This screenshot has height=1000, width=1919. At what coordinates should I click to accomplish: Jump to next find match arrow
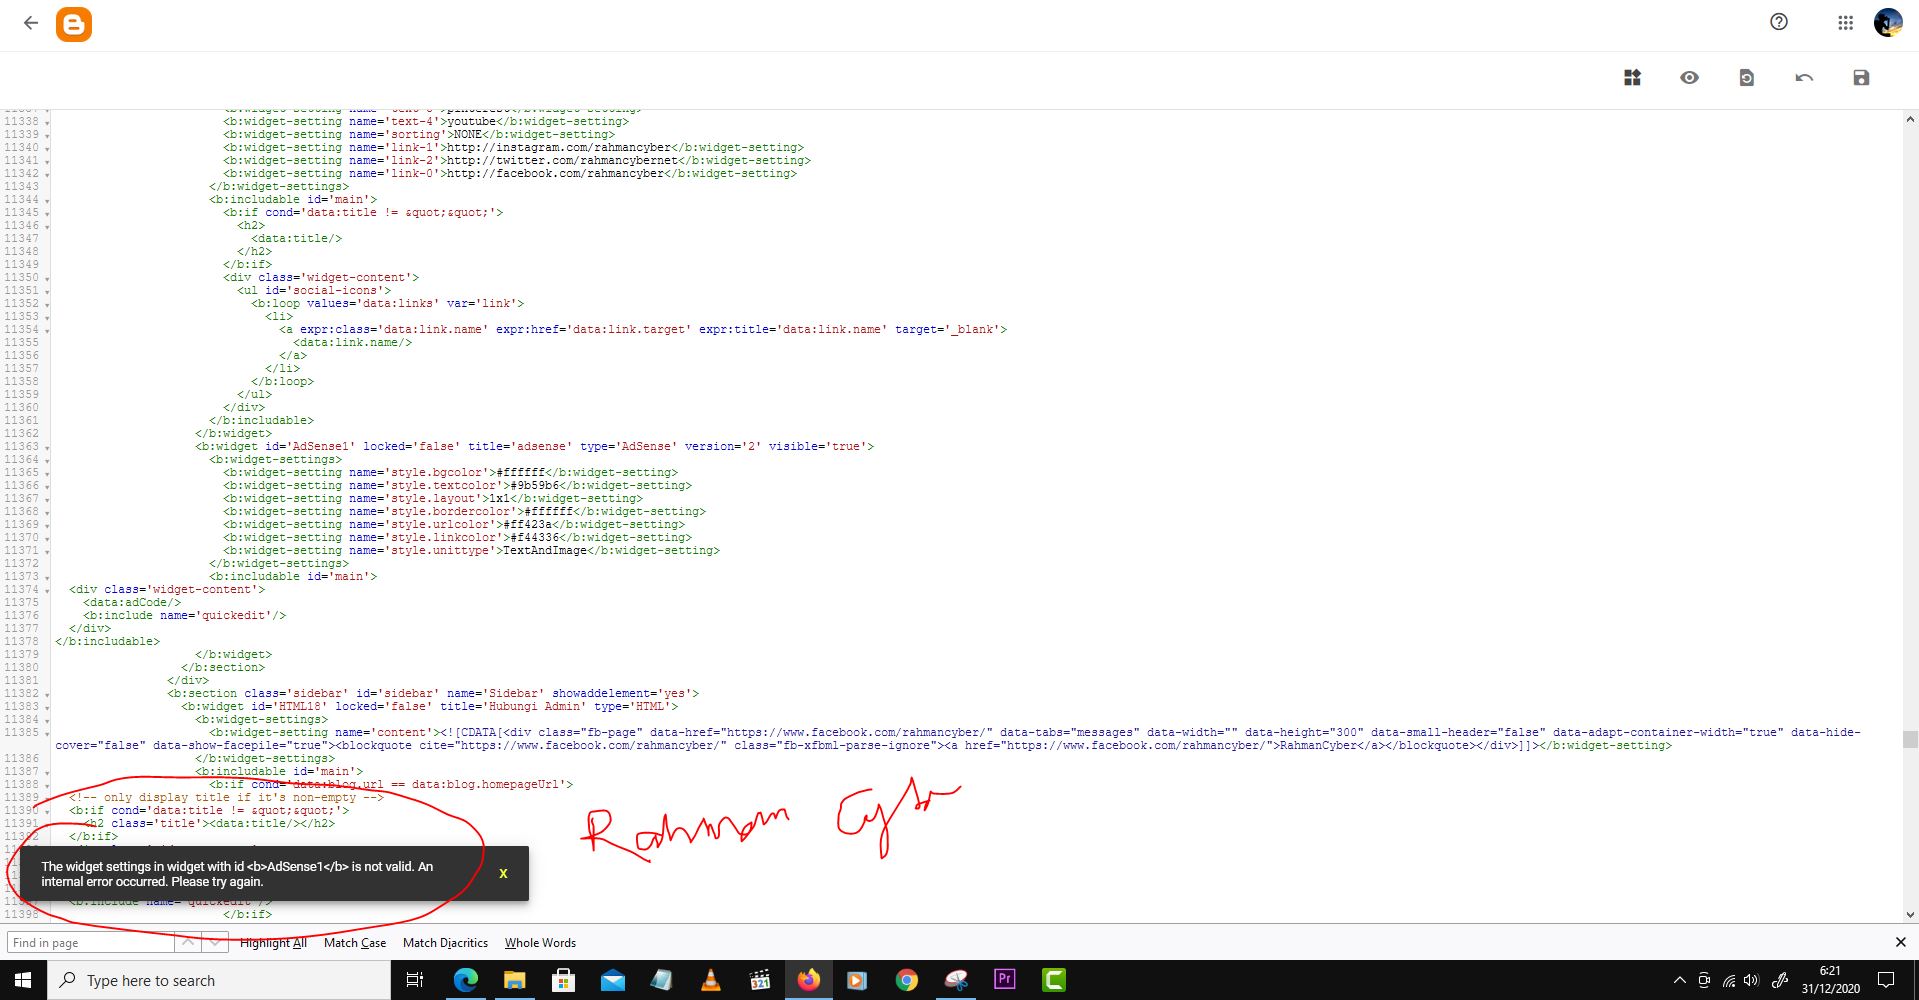coord(214,942)
